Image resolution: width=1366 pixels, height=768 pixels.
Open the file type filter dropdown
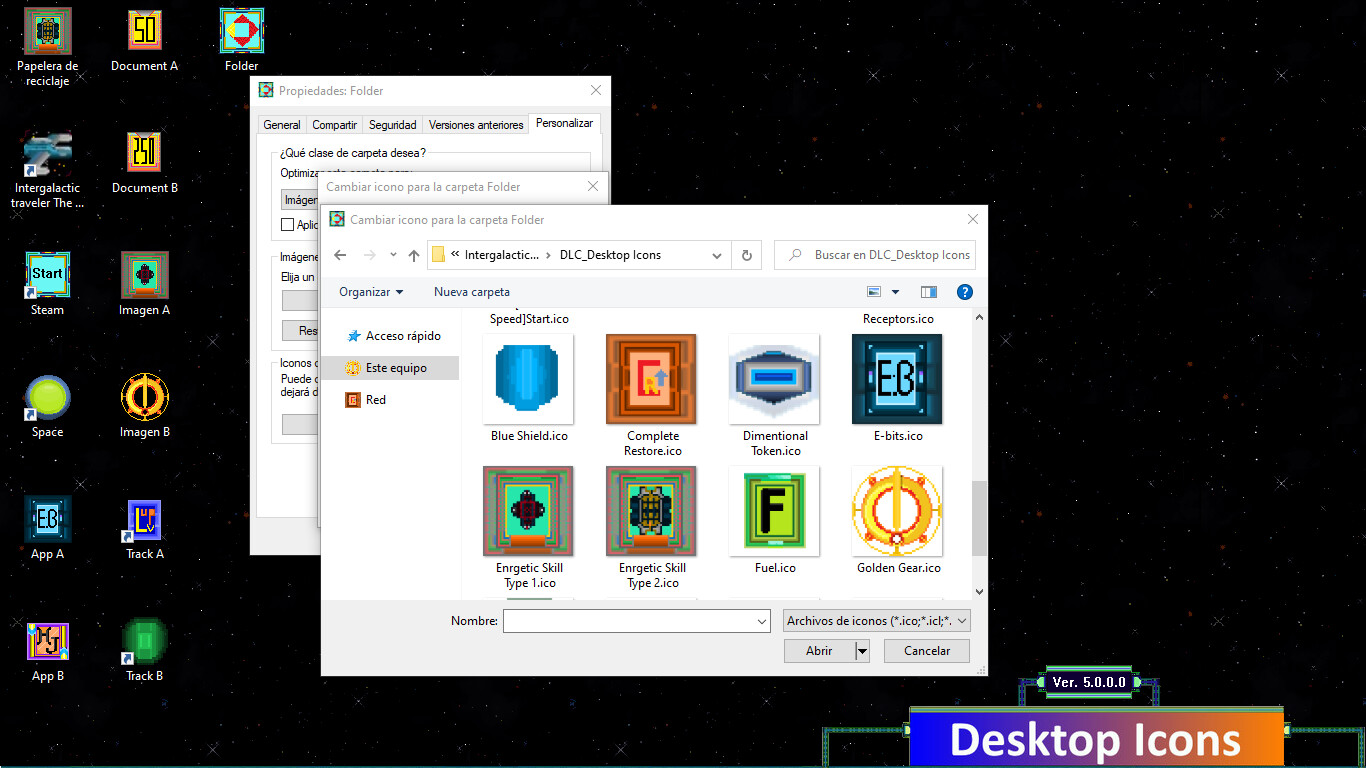click(x=875, y=620)
